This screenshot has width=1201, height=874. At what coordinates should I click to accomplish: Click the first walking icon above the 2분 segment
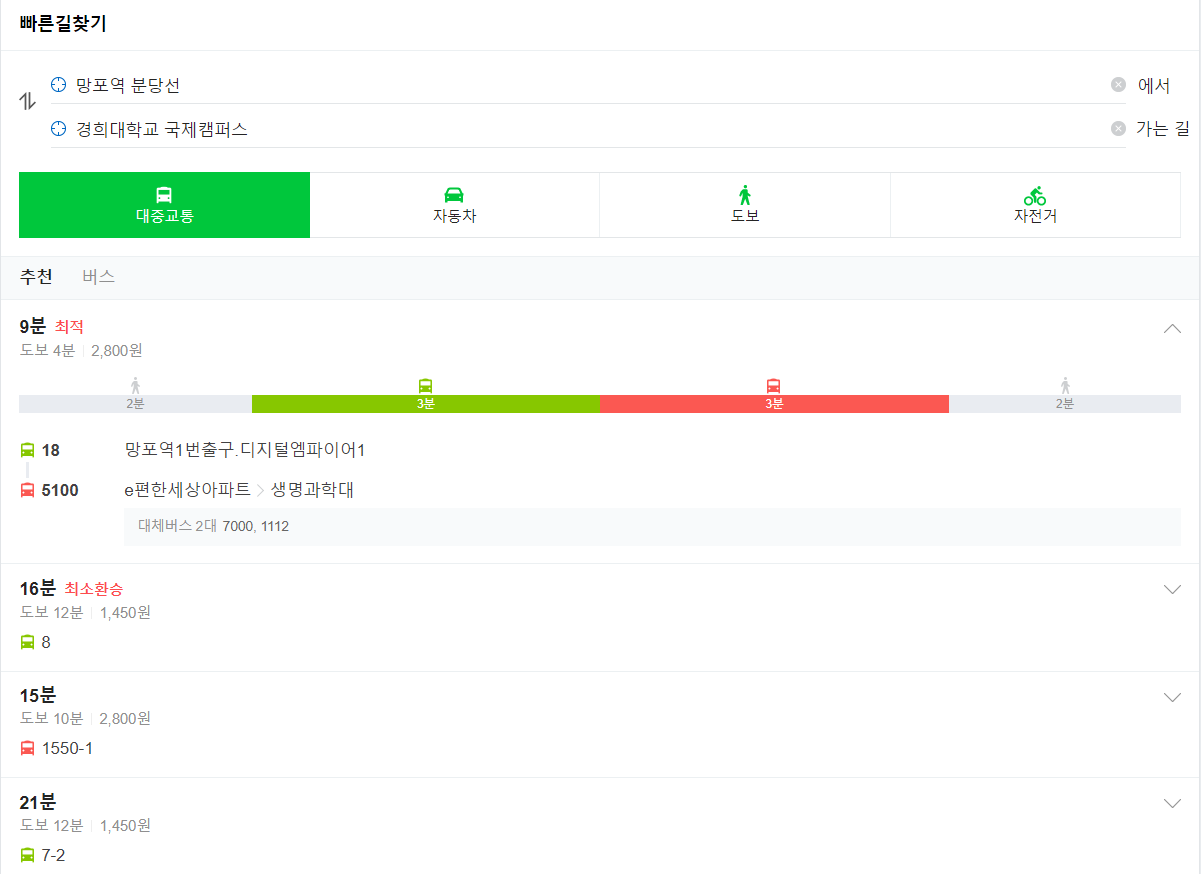[x=136, y=385]
